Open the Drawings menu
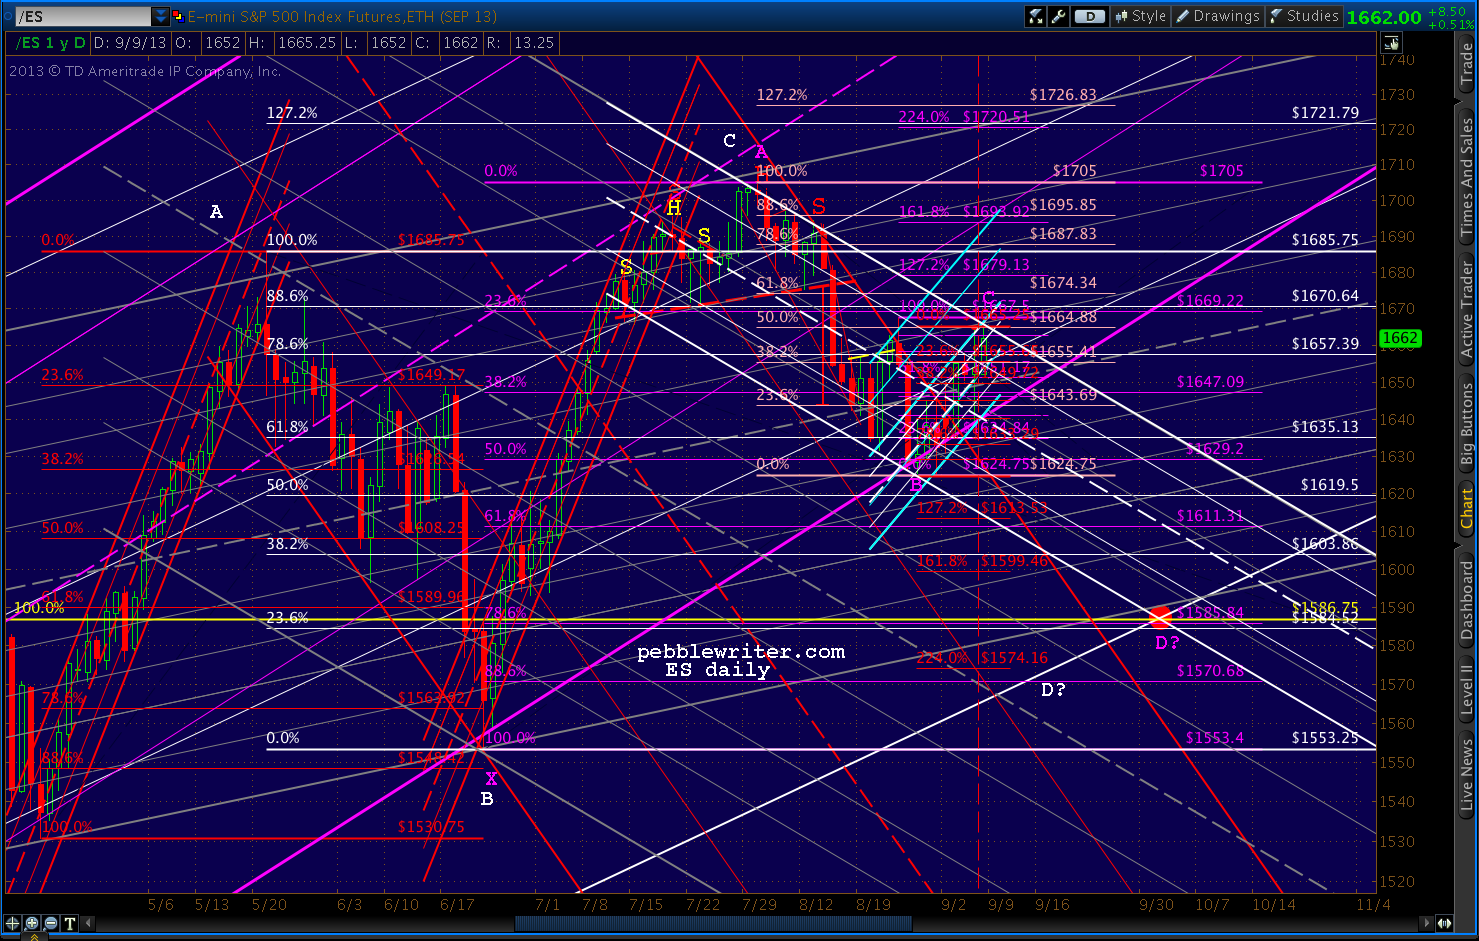Screen dimensions: 1479x941 [1217, 16]
